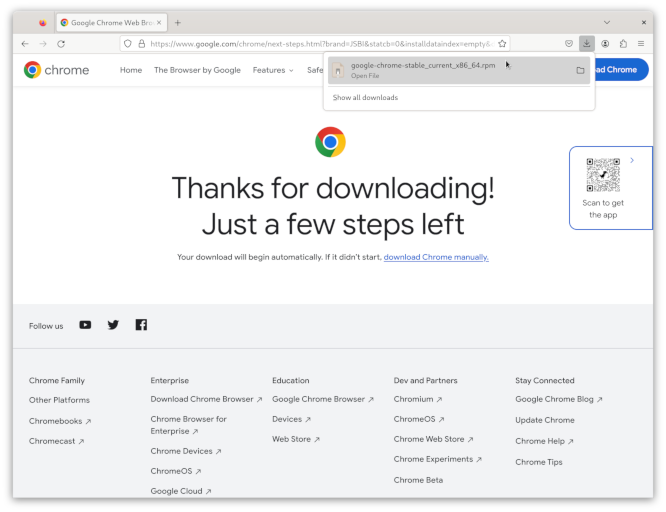Viewport: 666px width, 512px height.
Task: Open the Other Platforms footer link
Action: [x=59, y=400]
